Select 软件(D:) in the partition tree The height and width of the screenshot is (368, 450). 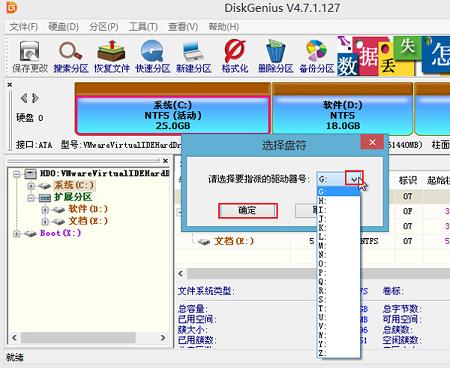88,209
